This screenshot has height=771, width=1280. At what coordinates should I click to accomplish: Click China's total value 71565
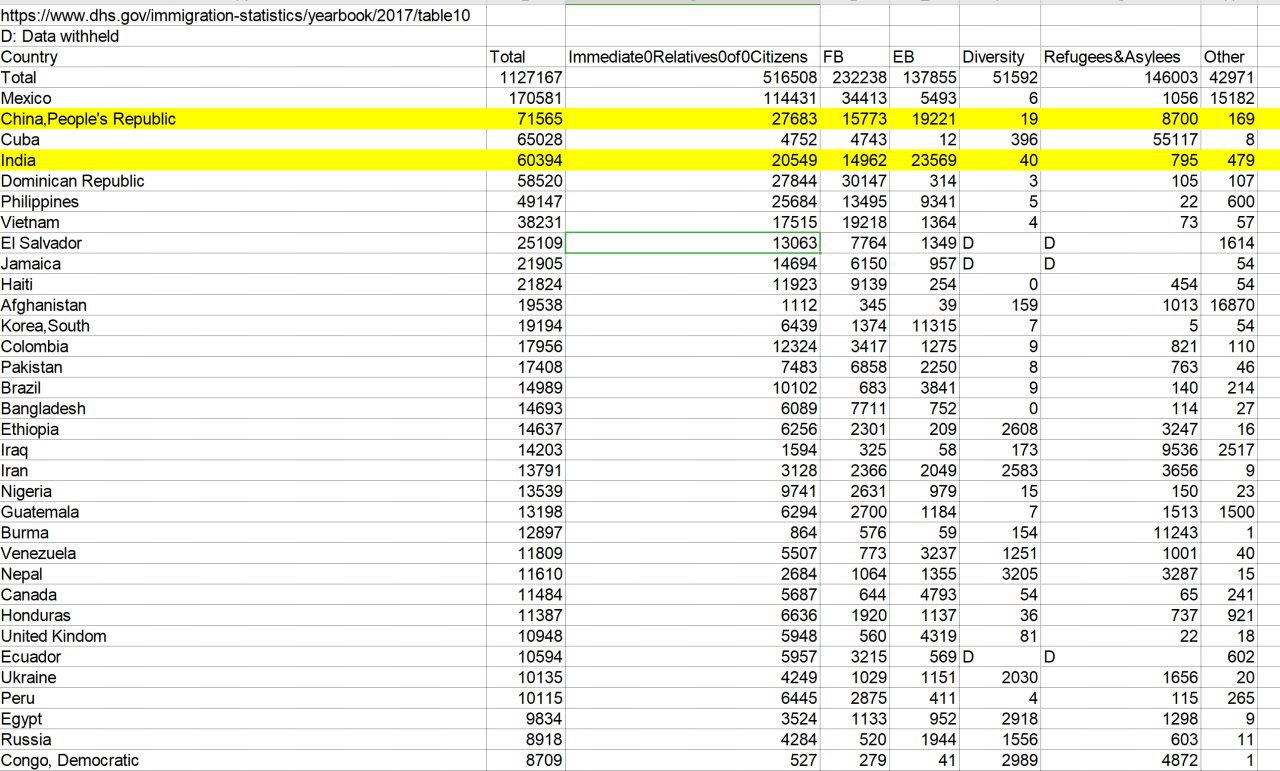(x=526, y=119)
